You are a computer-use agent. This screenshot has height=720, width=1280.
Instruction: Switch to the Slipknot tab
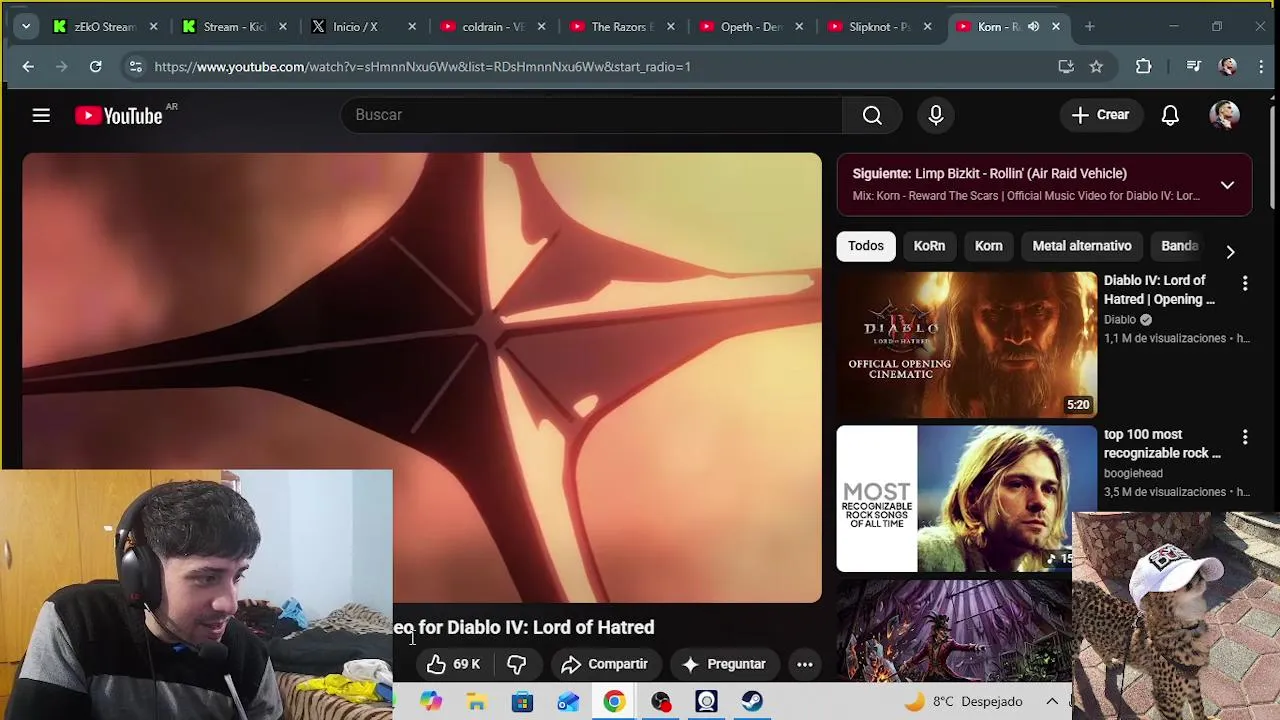pos(879,27)
